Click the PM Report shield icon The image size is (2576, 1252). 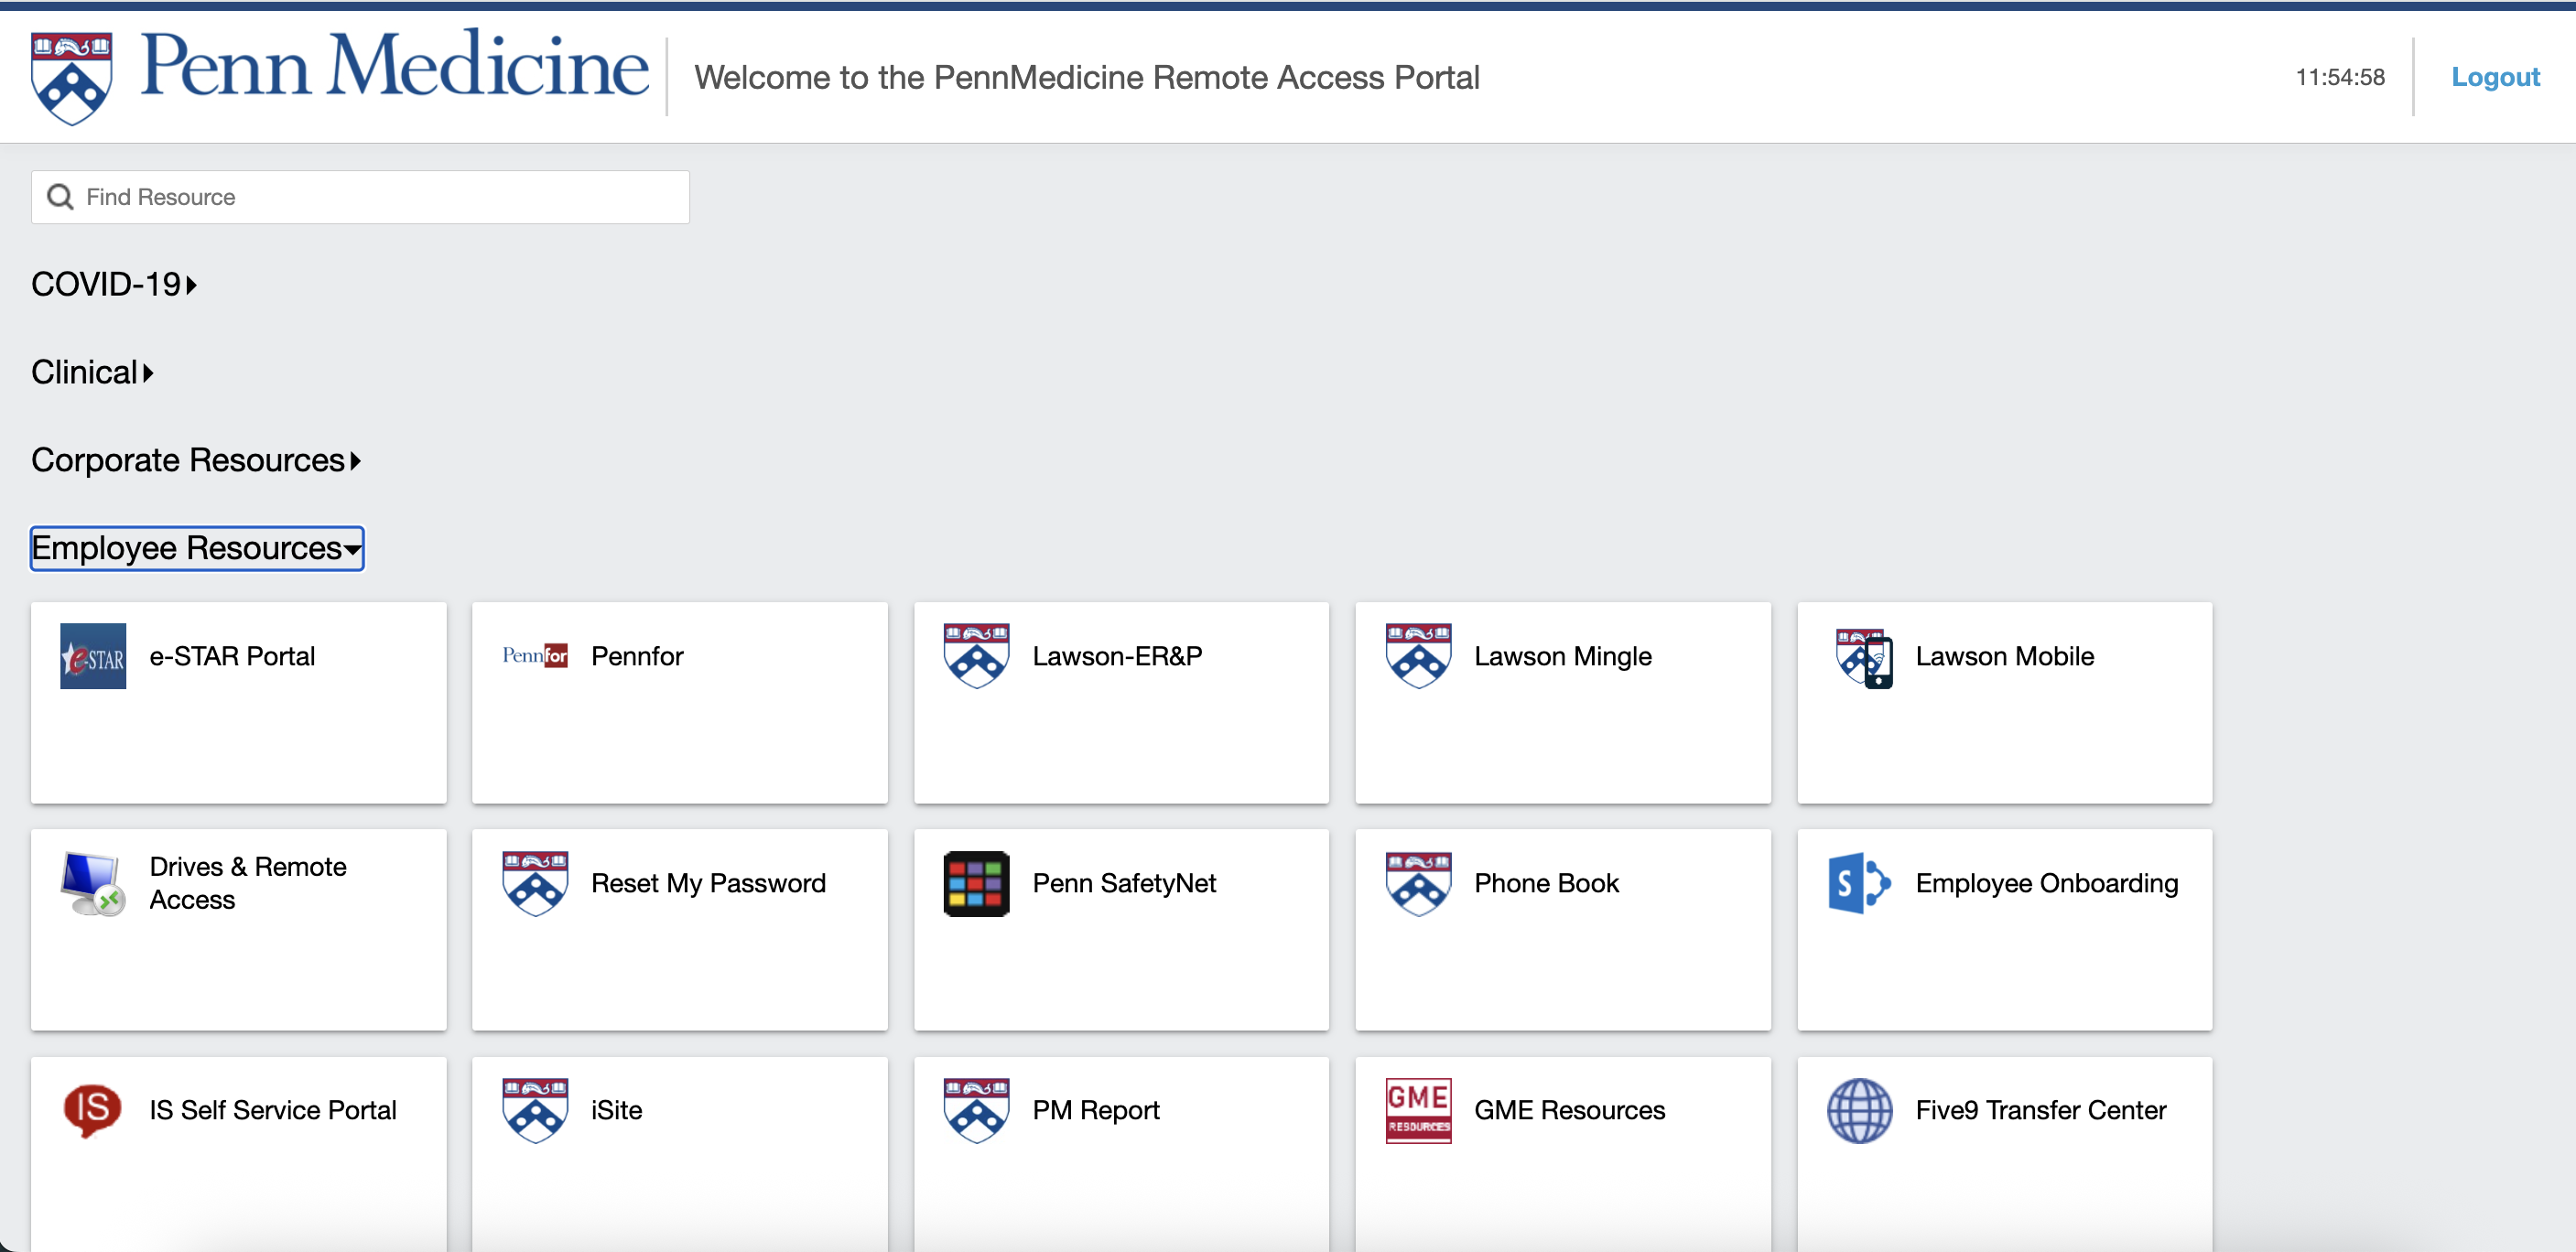pyautogui.click(x=977, y=1111)
